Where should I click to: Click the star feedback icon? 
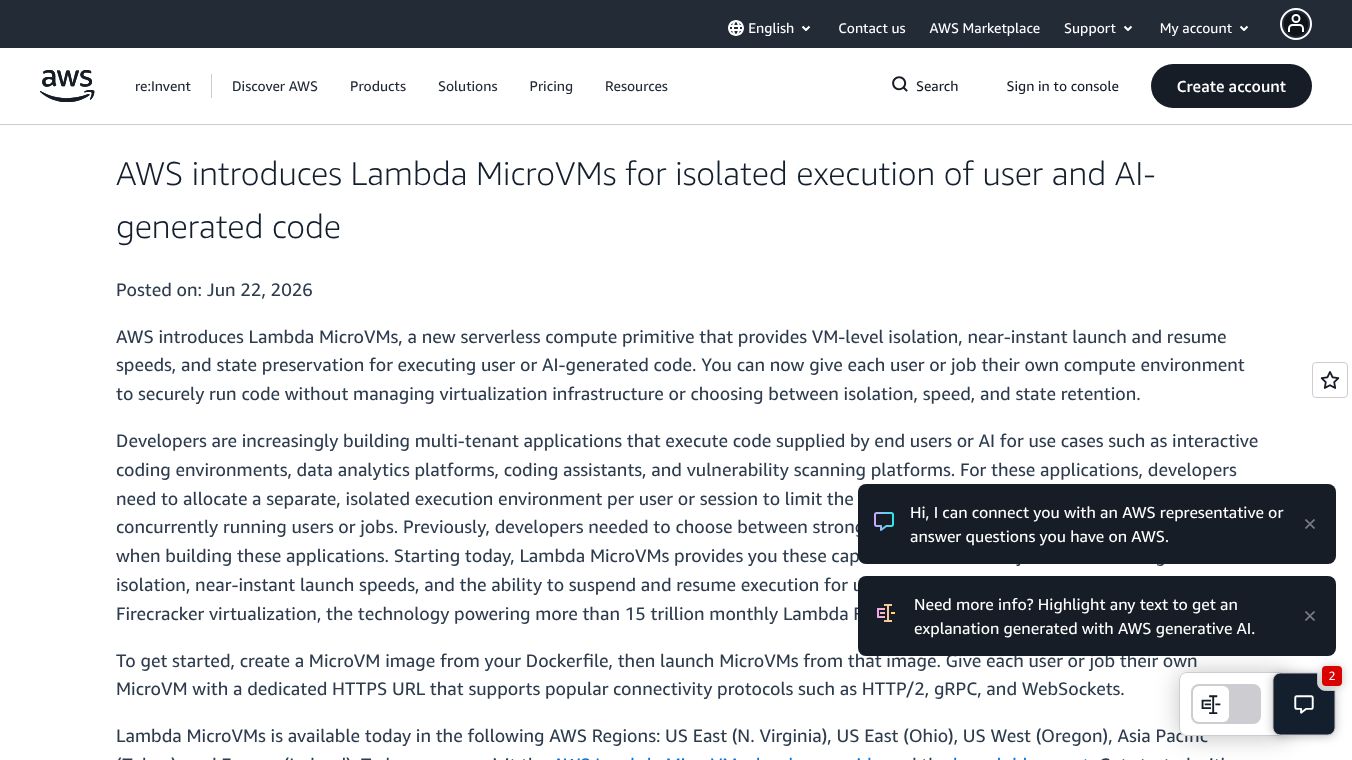click(1330, 380)
